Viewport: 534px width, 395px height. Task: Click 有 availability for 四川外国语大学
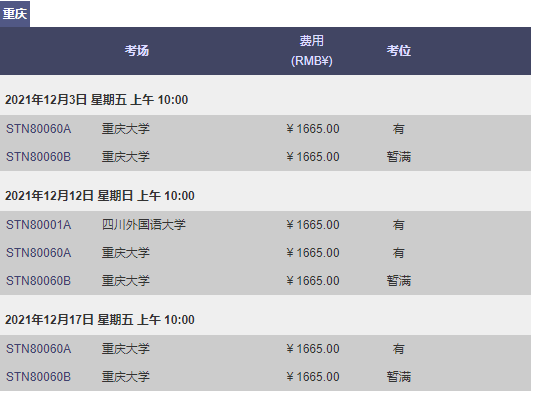pos(398,225)
